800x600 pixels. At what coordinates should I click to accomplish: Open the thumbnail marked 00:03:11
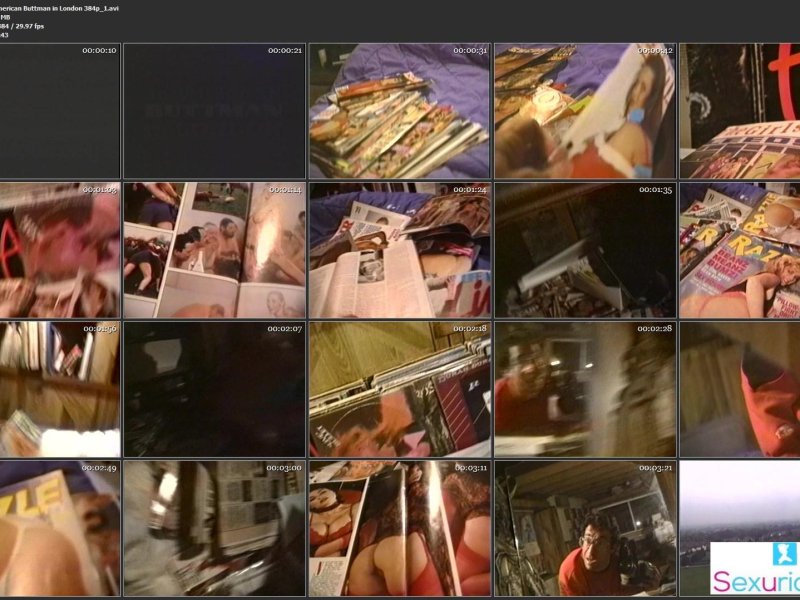399,529
